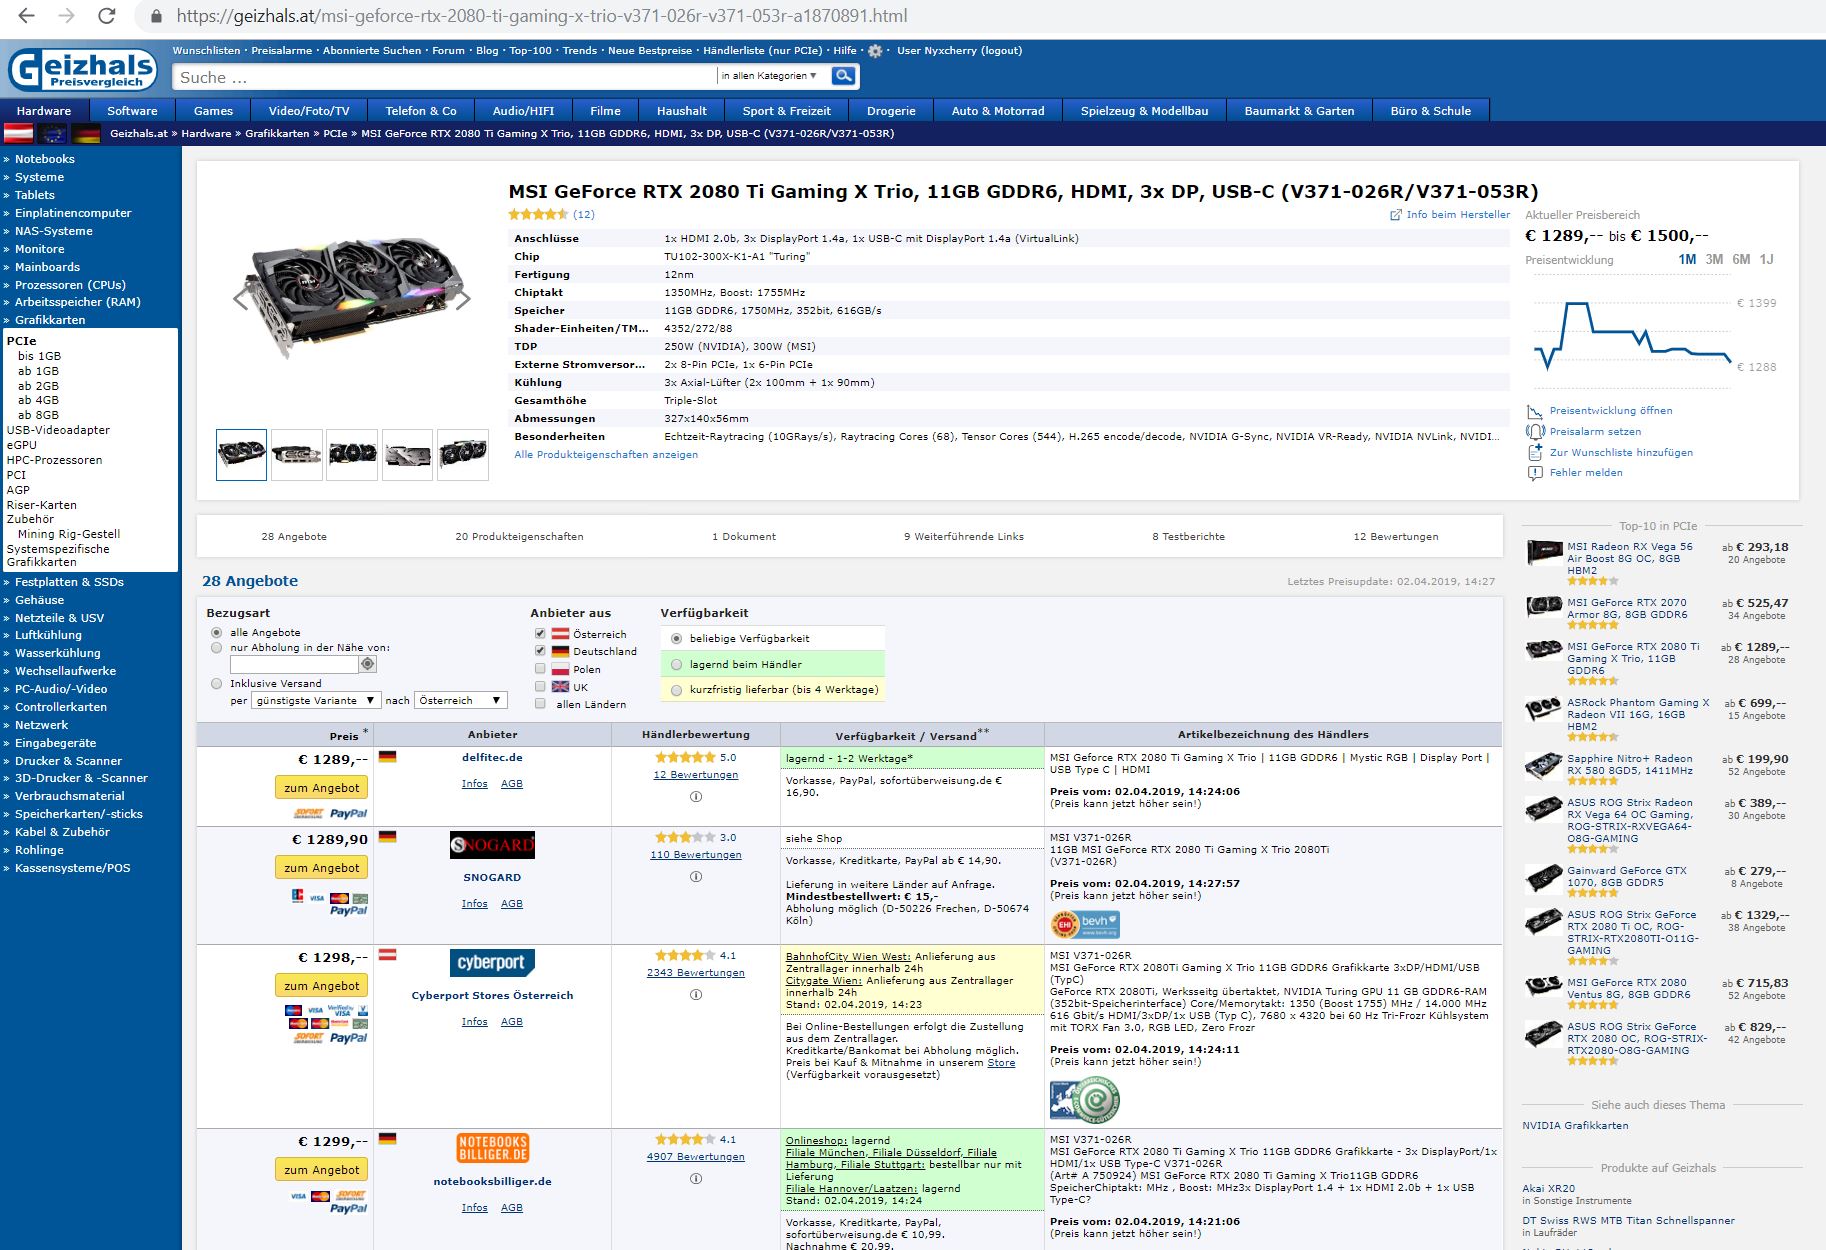1826x1250 pixels.
Task: Select the German flag region icon in breadcrumb bar
Action: tap(86, 133)
